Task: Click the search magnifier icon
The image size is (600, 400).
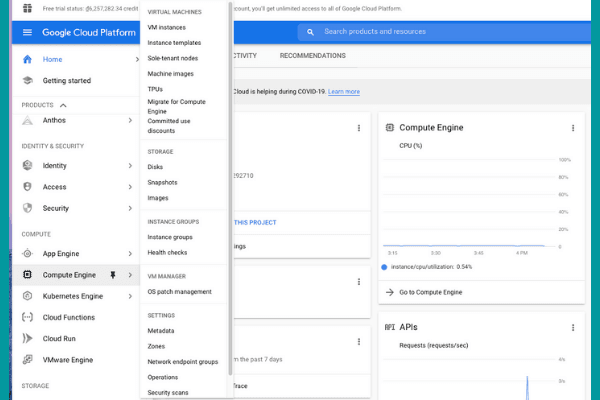Action: 310,32
